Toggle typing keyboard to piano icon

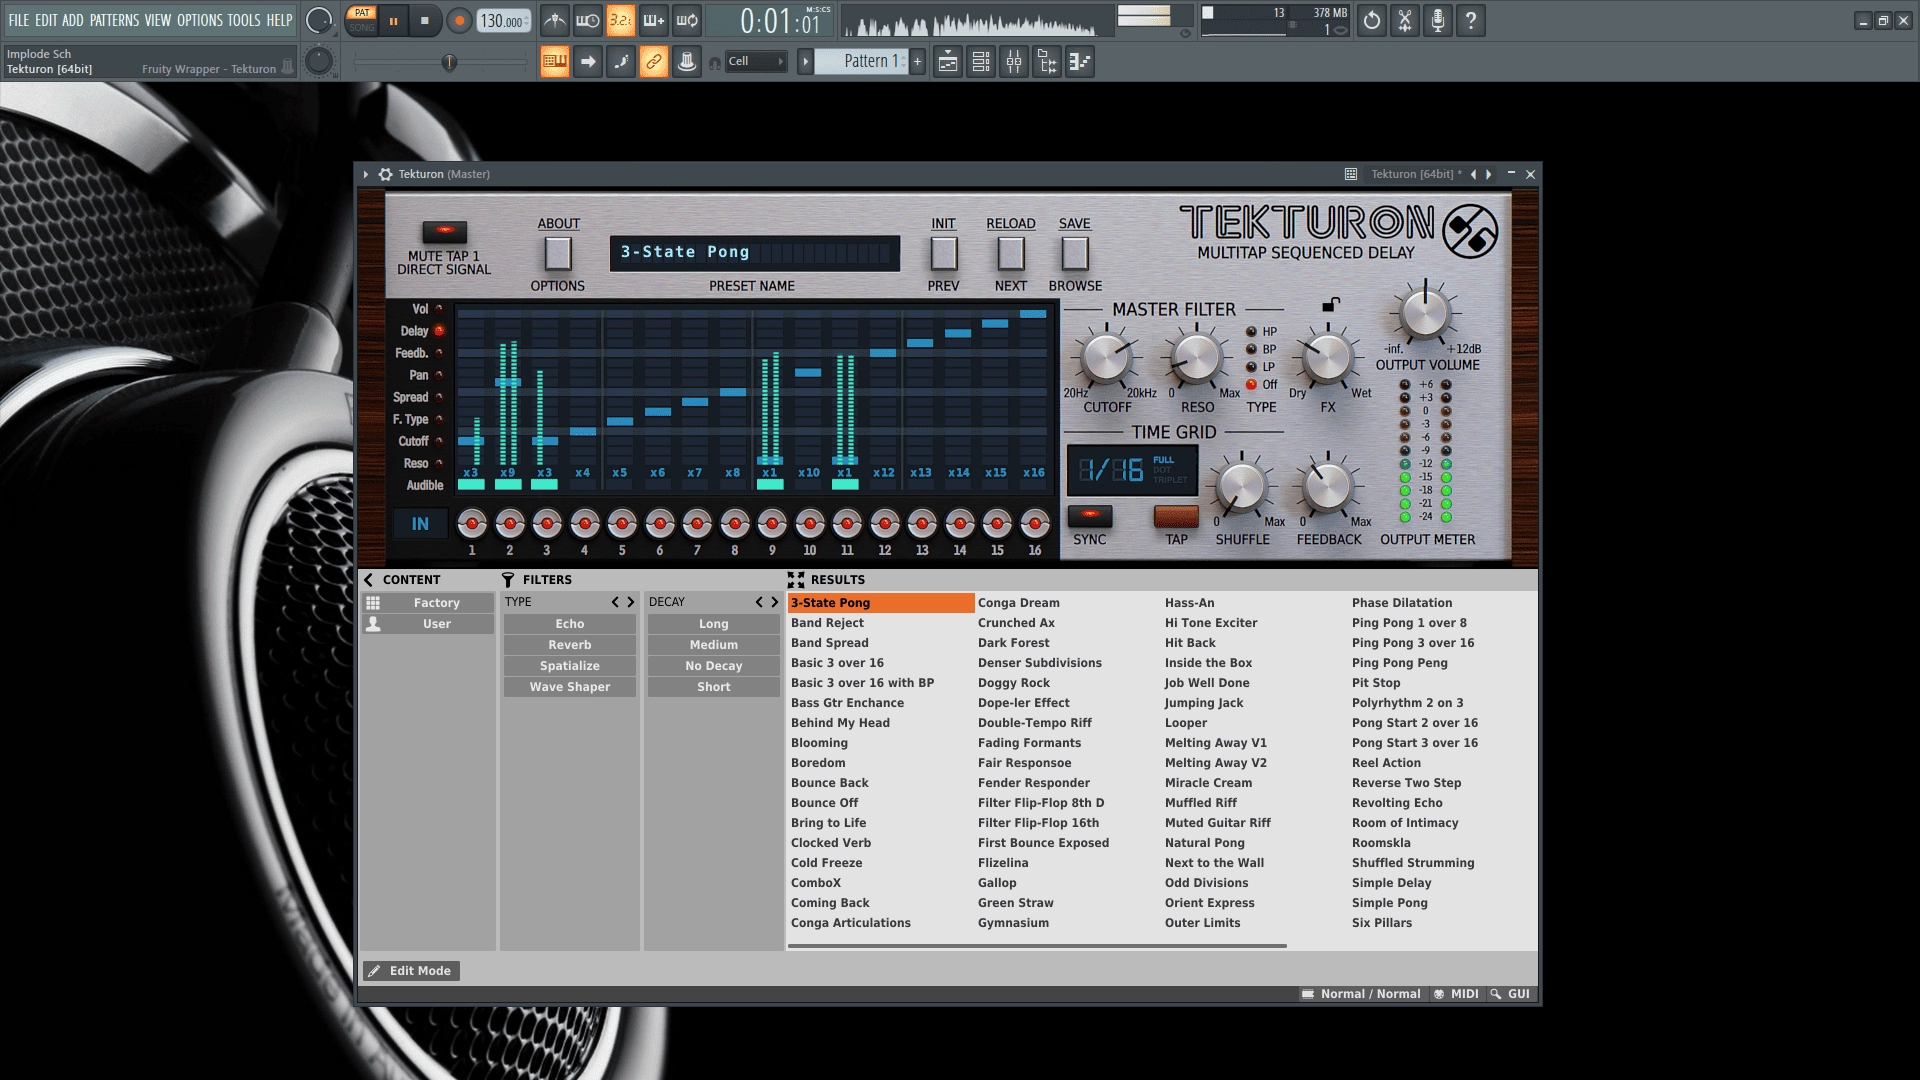(555, 62)
